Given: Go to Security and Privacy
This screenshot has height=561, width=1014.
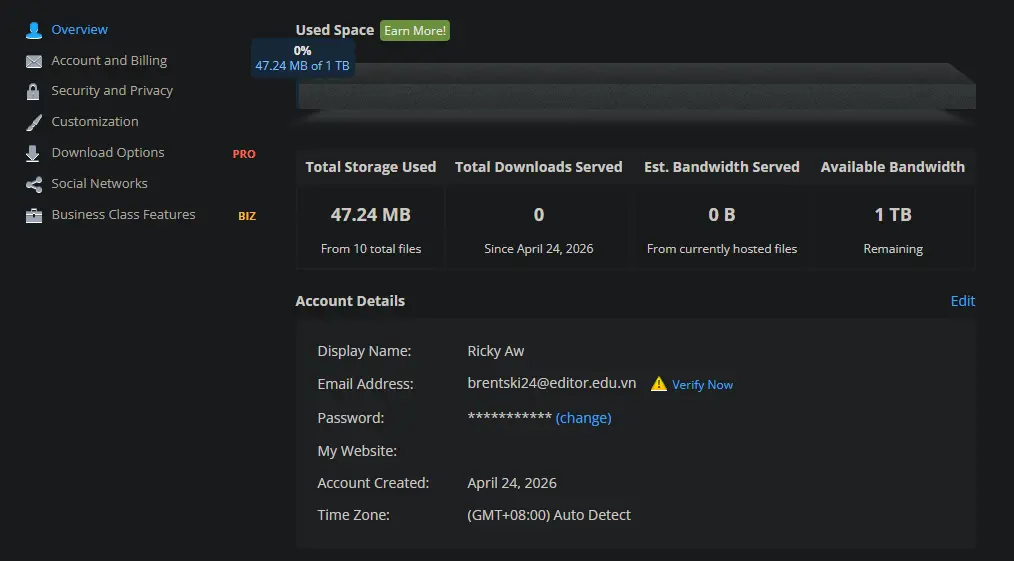Looking at the screenshot, I should pyautogui.click(x=112, y=91).
